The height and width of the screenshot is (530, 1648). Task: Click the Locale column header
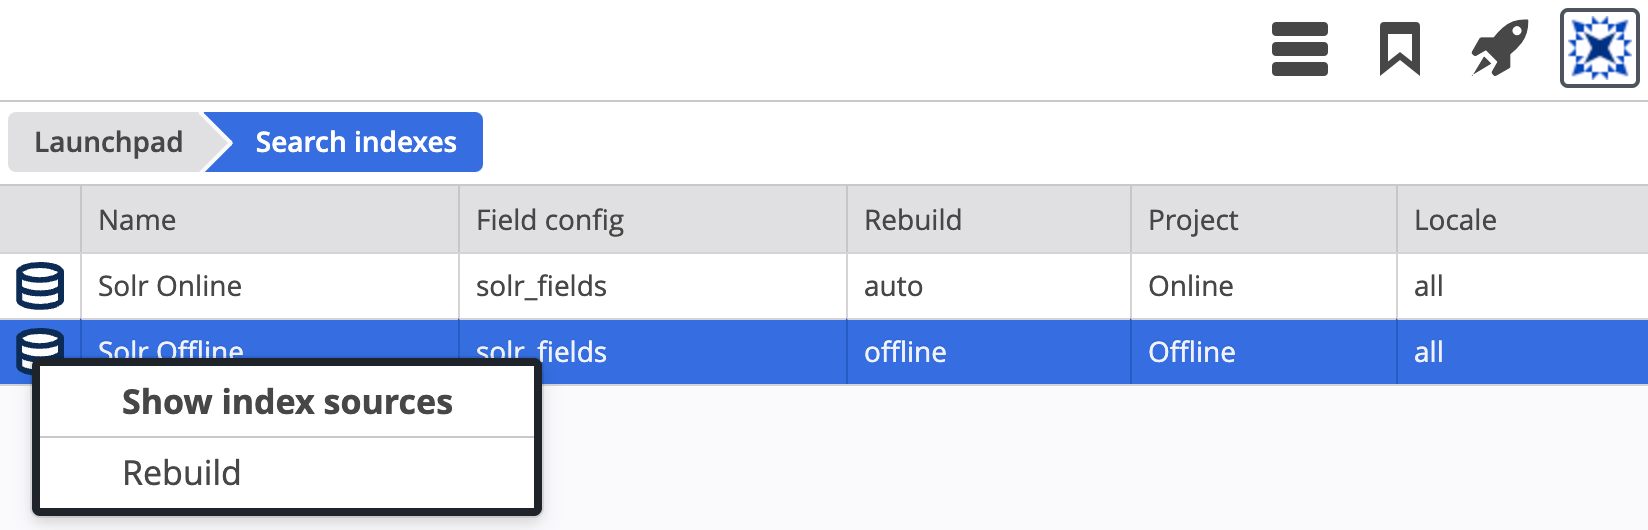[1455, 220]
